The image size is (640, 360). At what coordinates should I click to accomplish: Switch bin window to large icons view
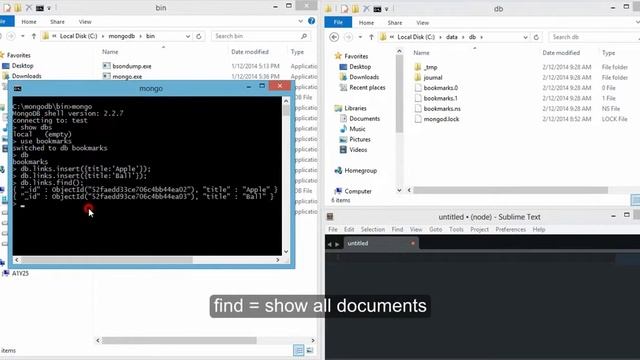tap(310, 350)
